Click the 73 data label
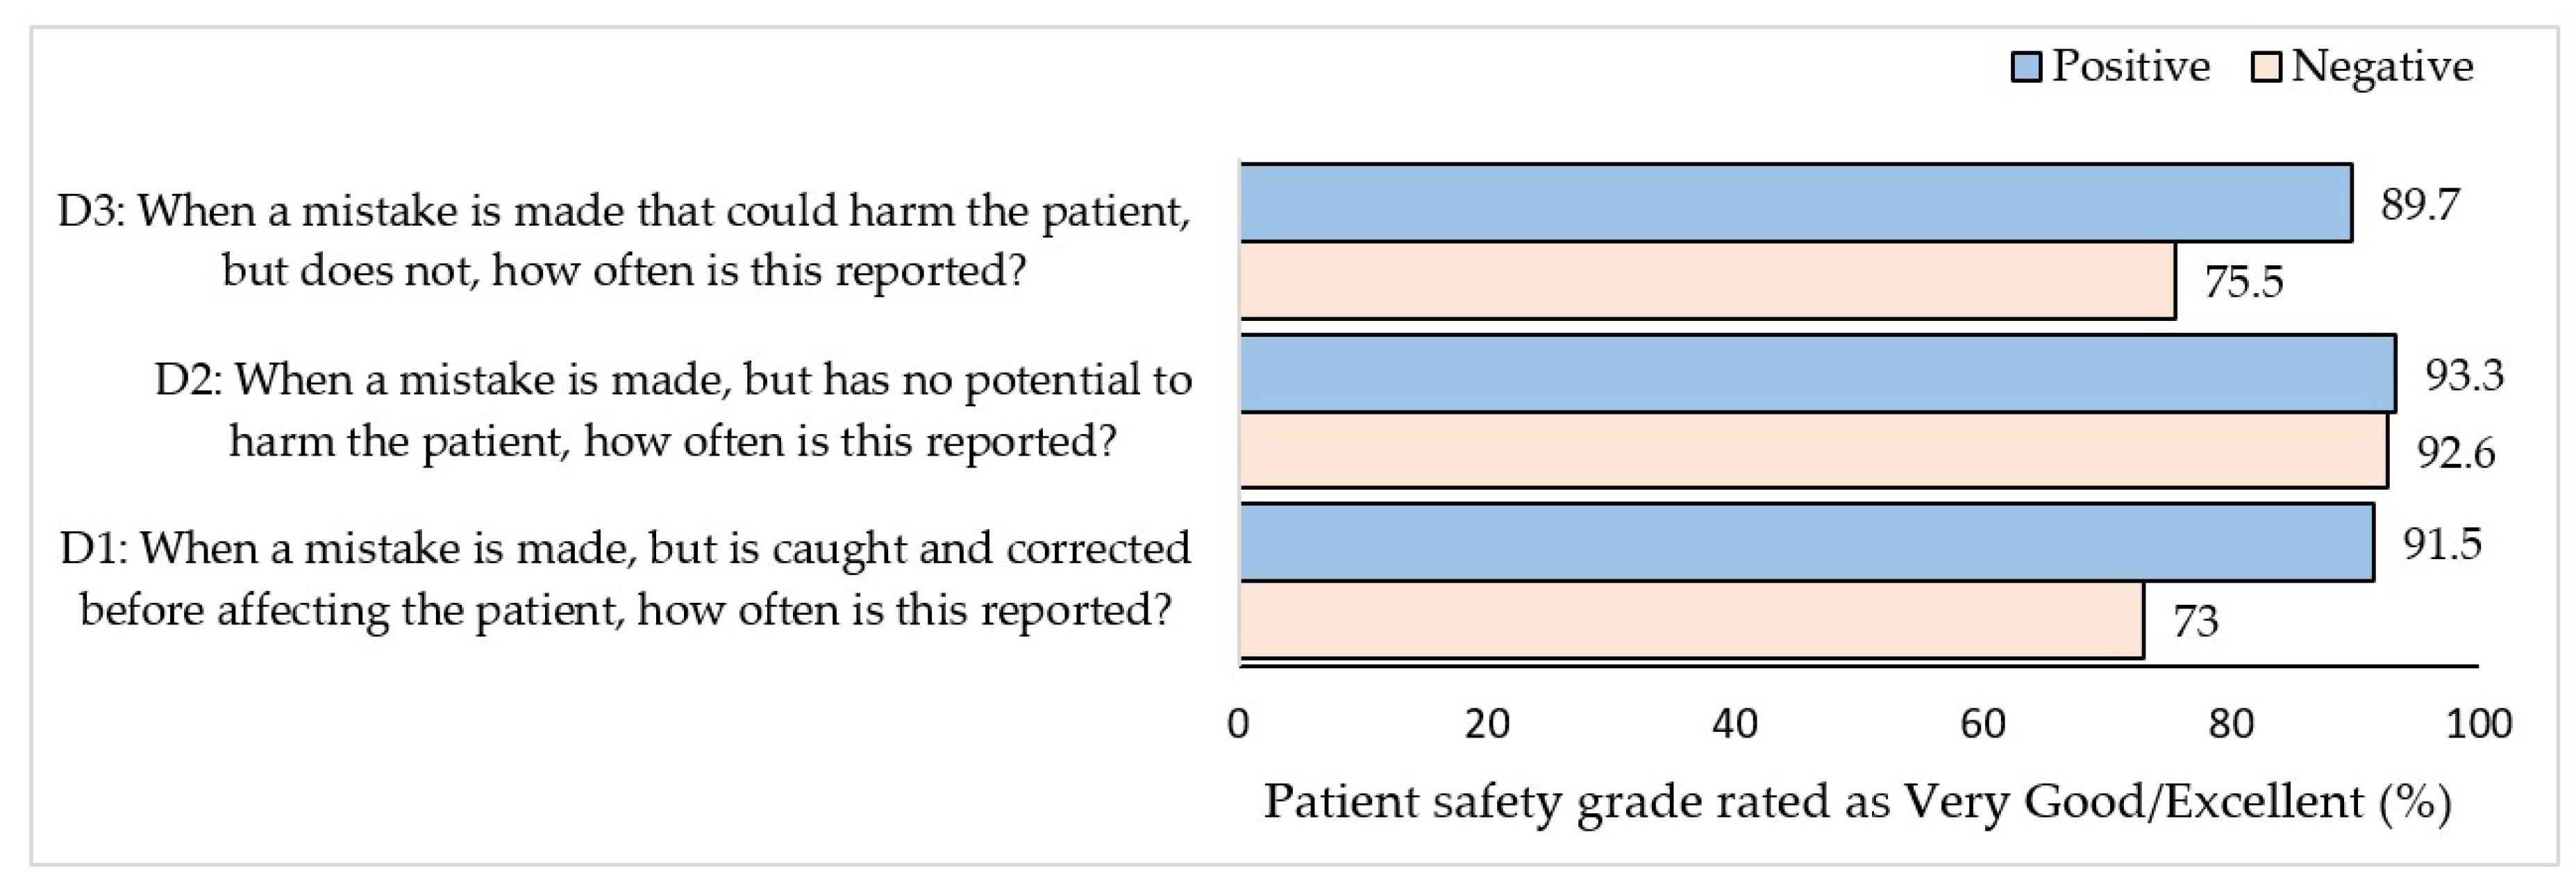Viewport: 2576px width, 889px height. click(2195, 622)
